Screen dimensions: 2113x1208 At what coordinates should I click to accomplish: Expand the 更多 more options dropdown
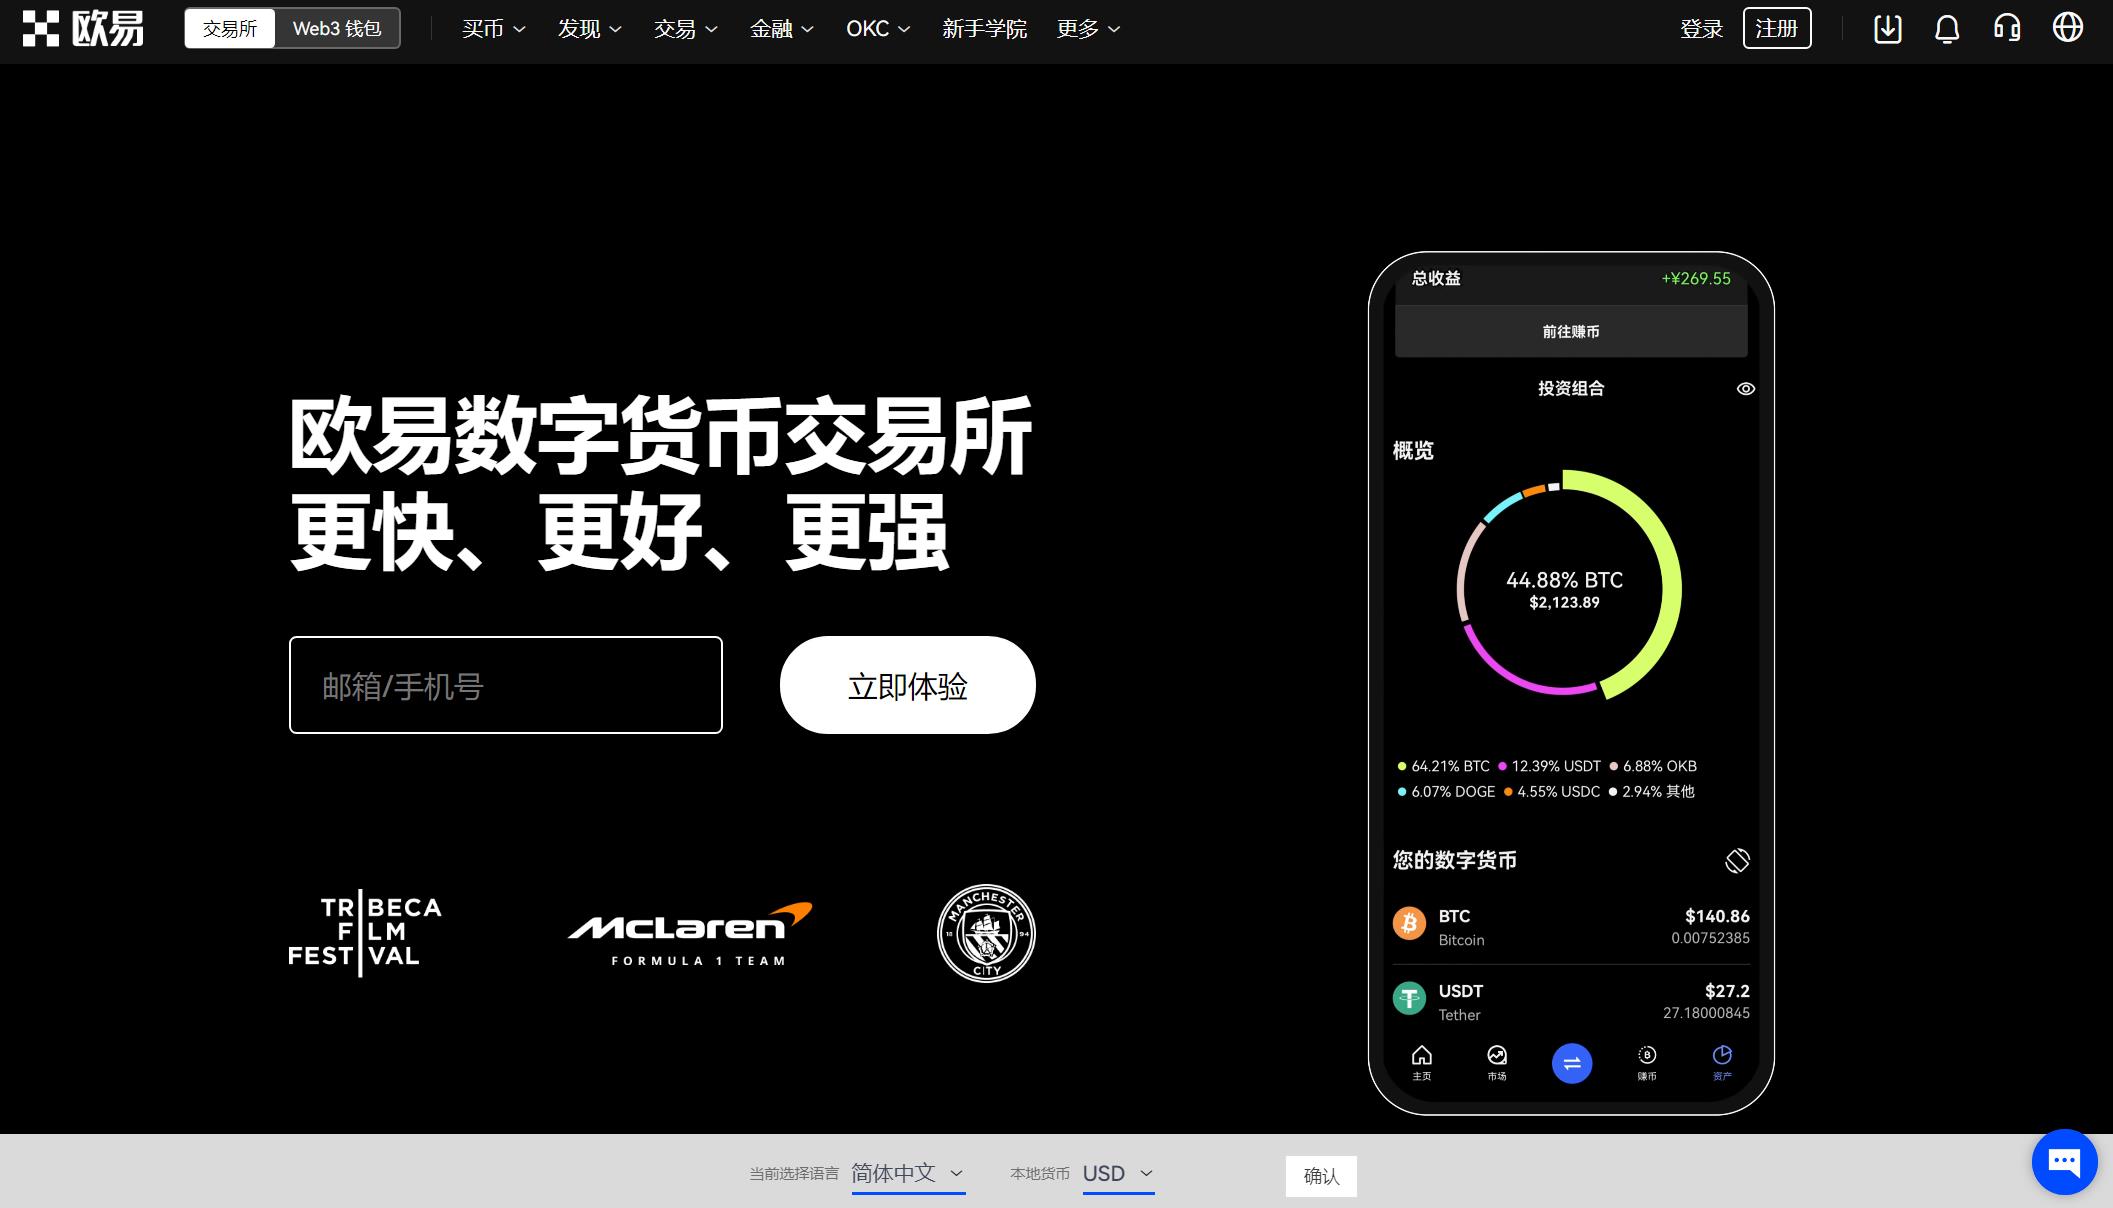point(1088,29)
